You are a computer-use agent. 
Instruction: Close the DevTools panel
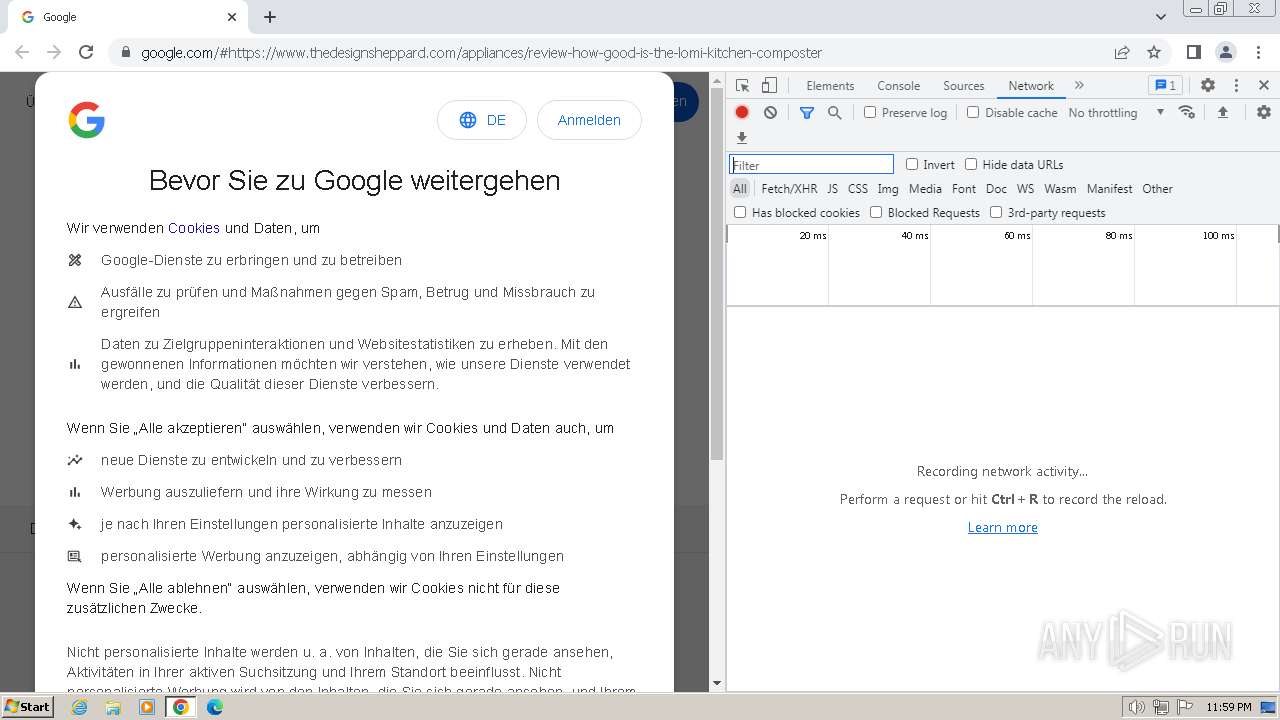tap(1264, 85)
